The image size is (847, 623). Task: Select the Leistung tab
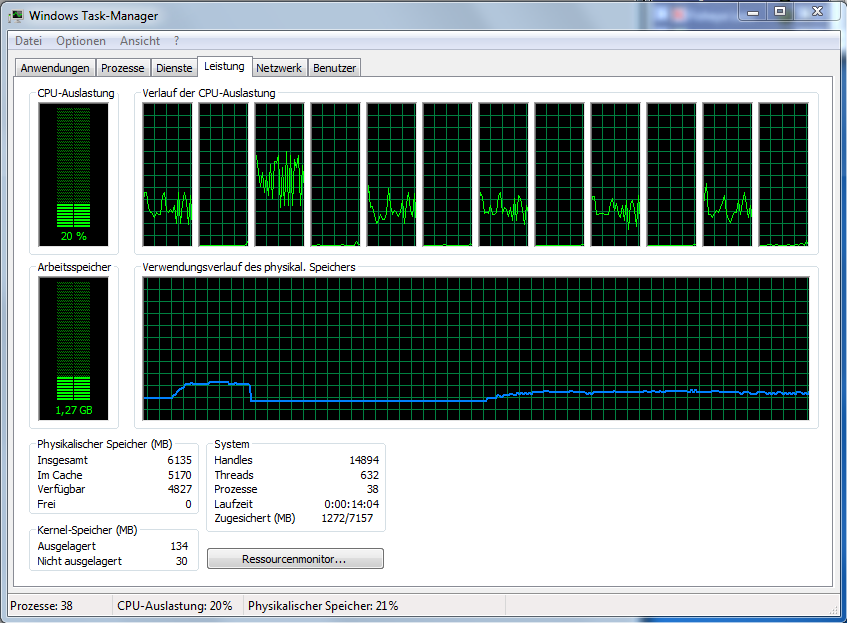[224, 67]
